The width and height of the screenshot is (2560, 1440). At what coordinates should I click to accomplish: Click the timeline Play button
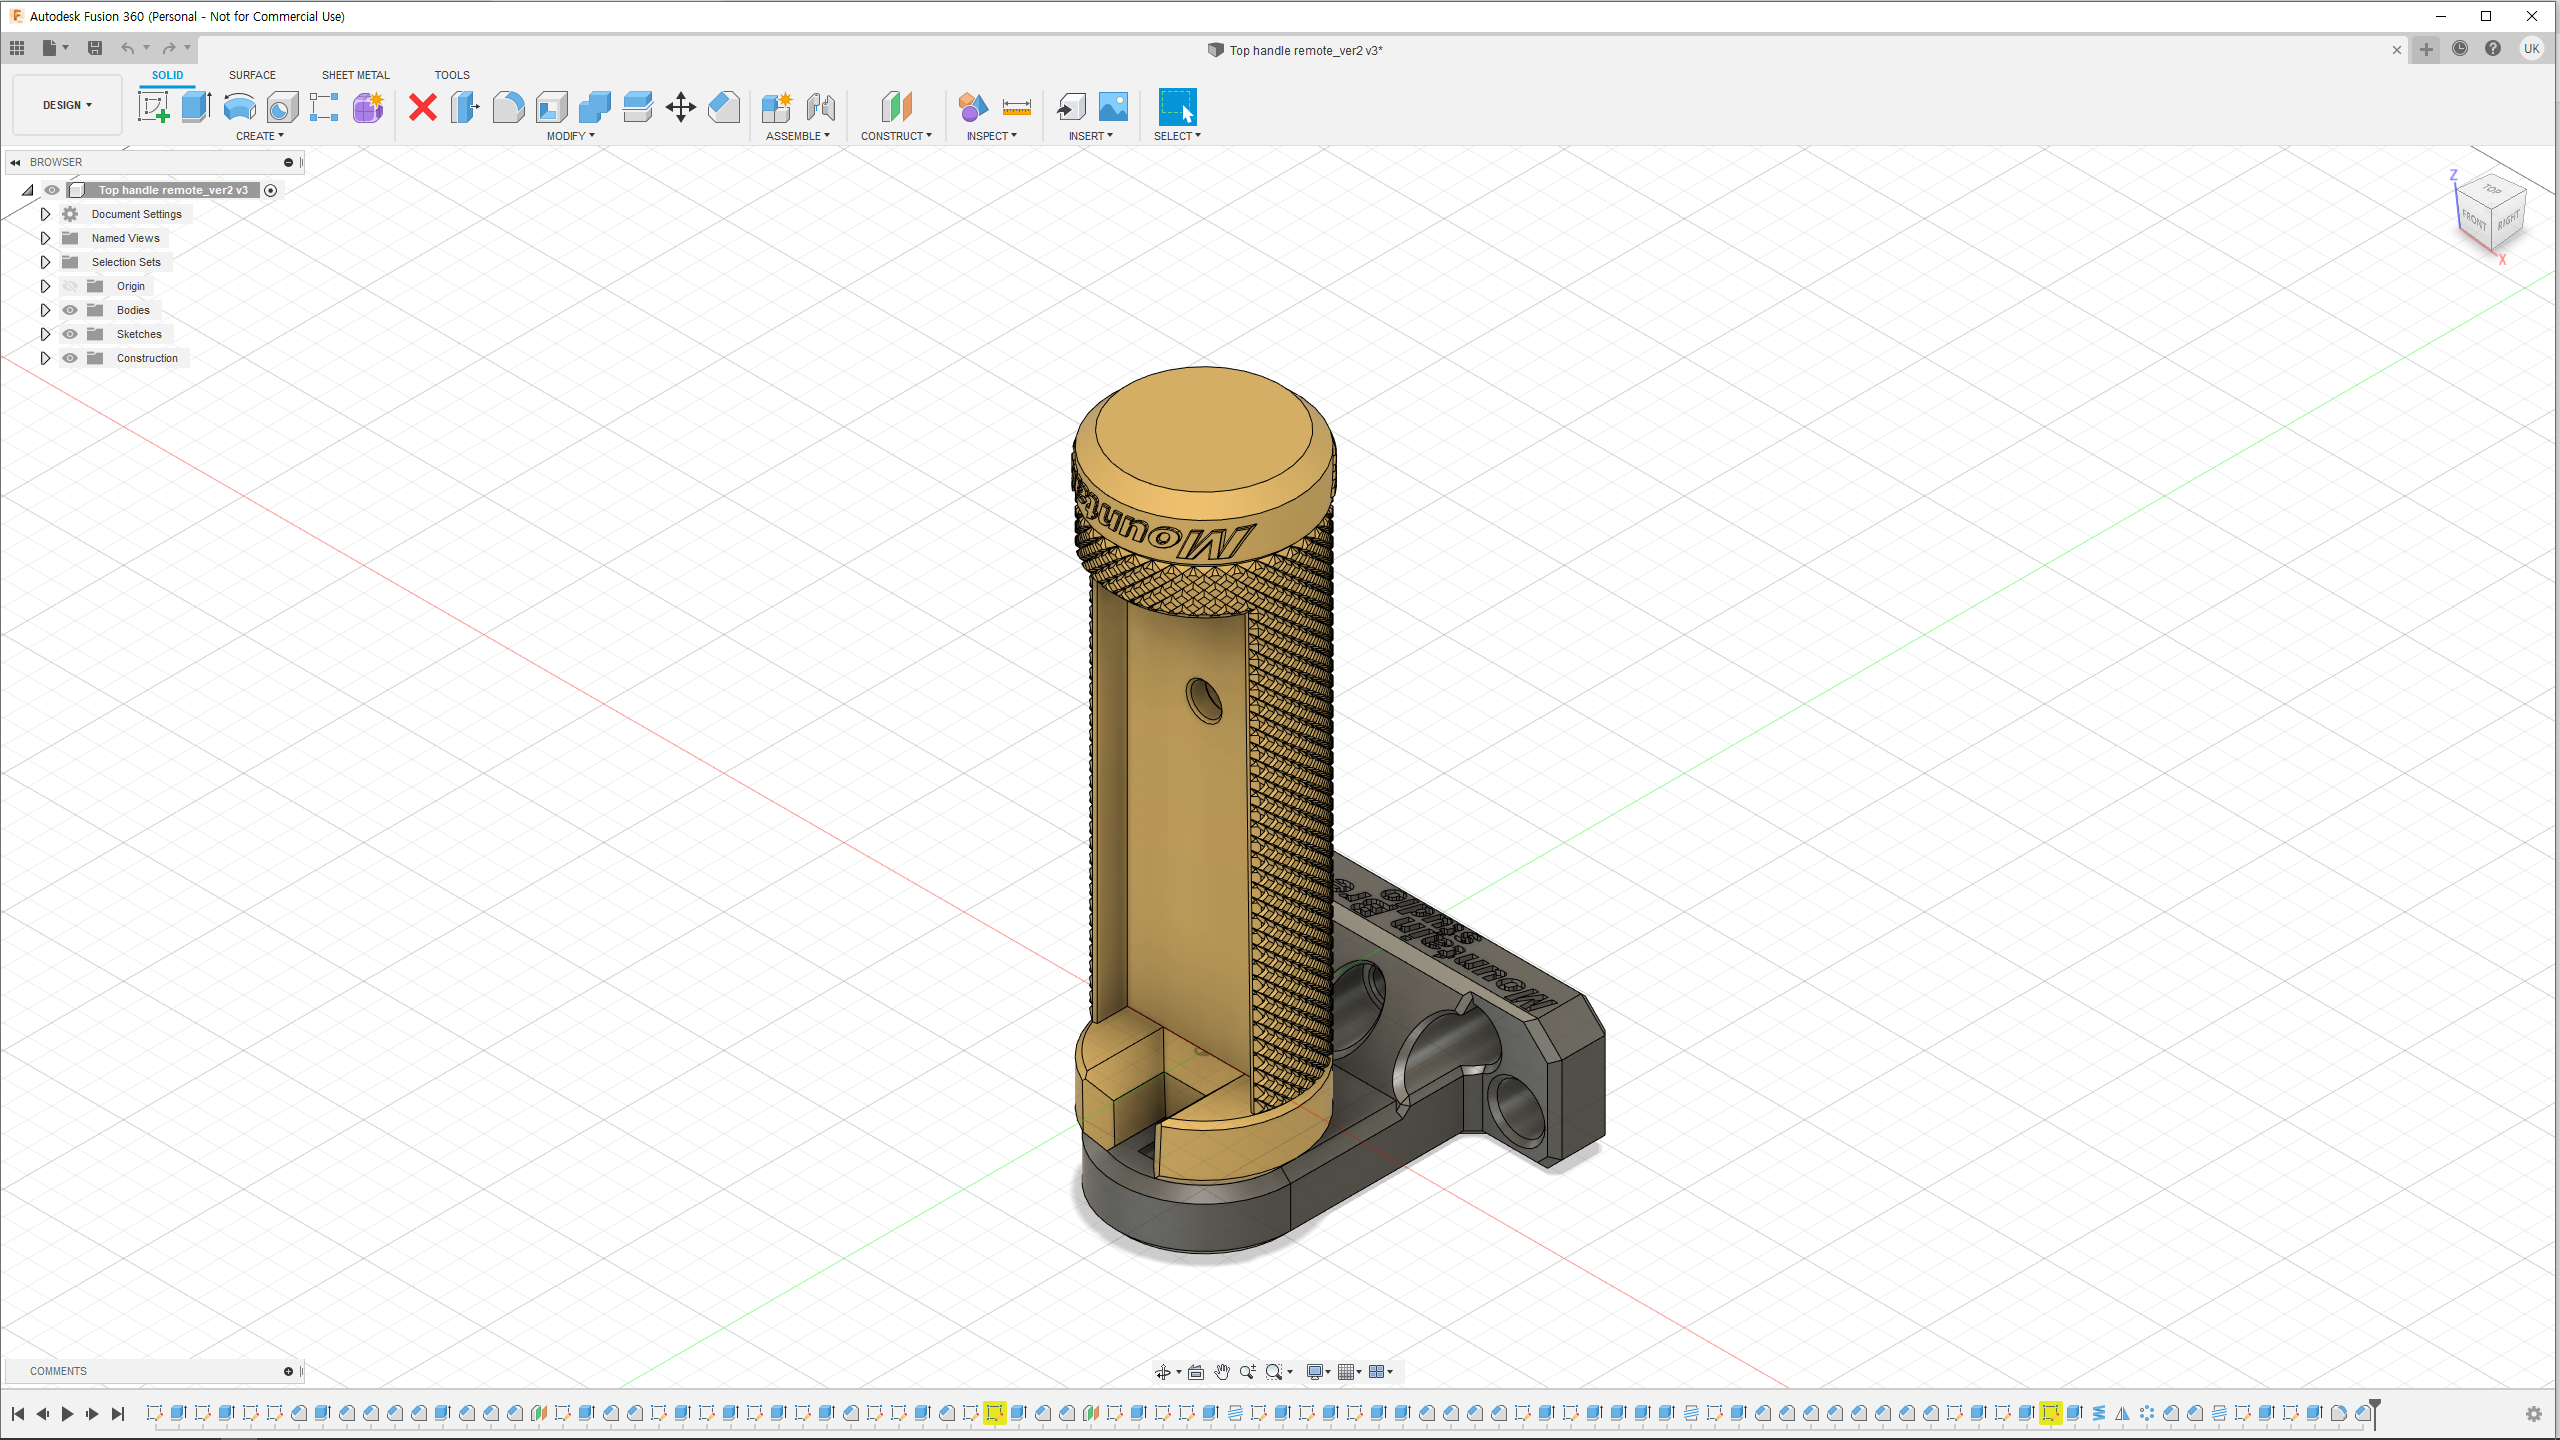67,1413
